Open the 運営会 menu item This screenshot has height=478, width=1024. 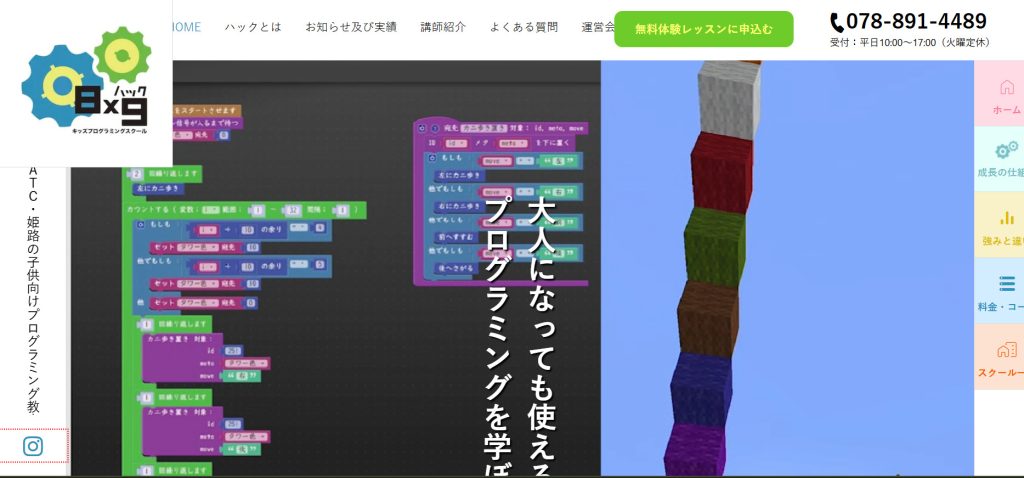[x=598, y=27]
